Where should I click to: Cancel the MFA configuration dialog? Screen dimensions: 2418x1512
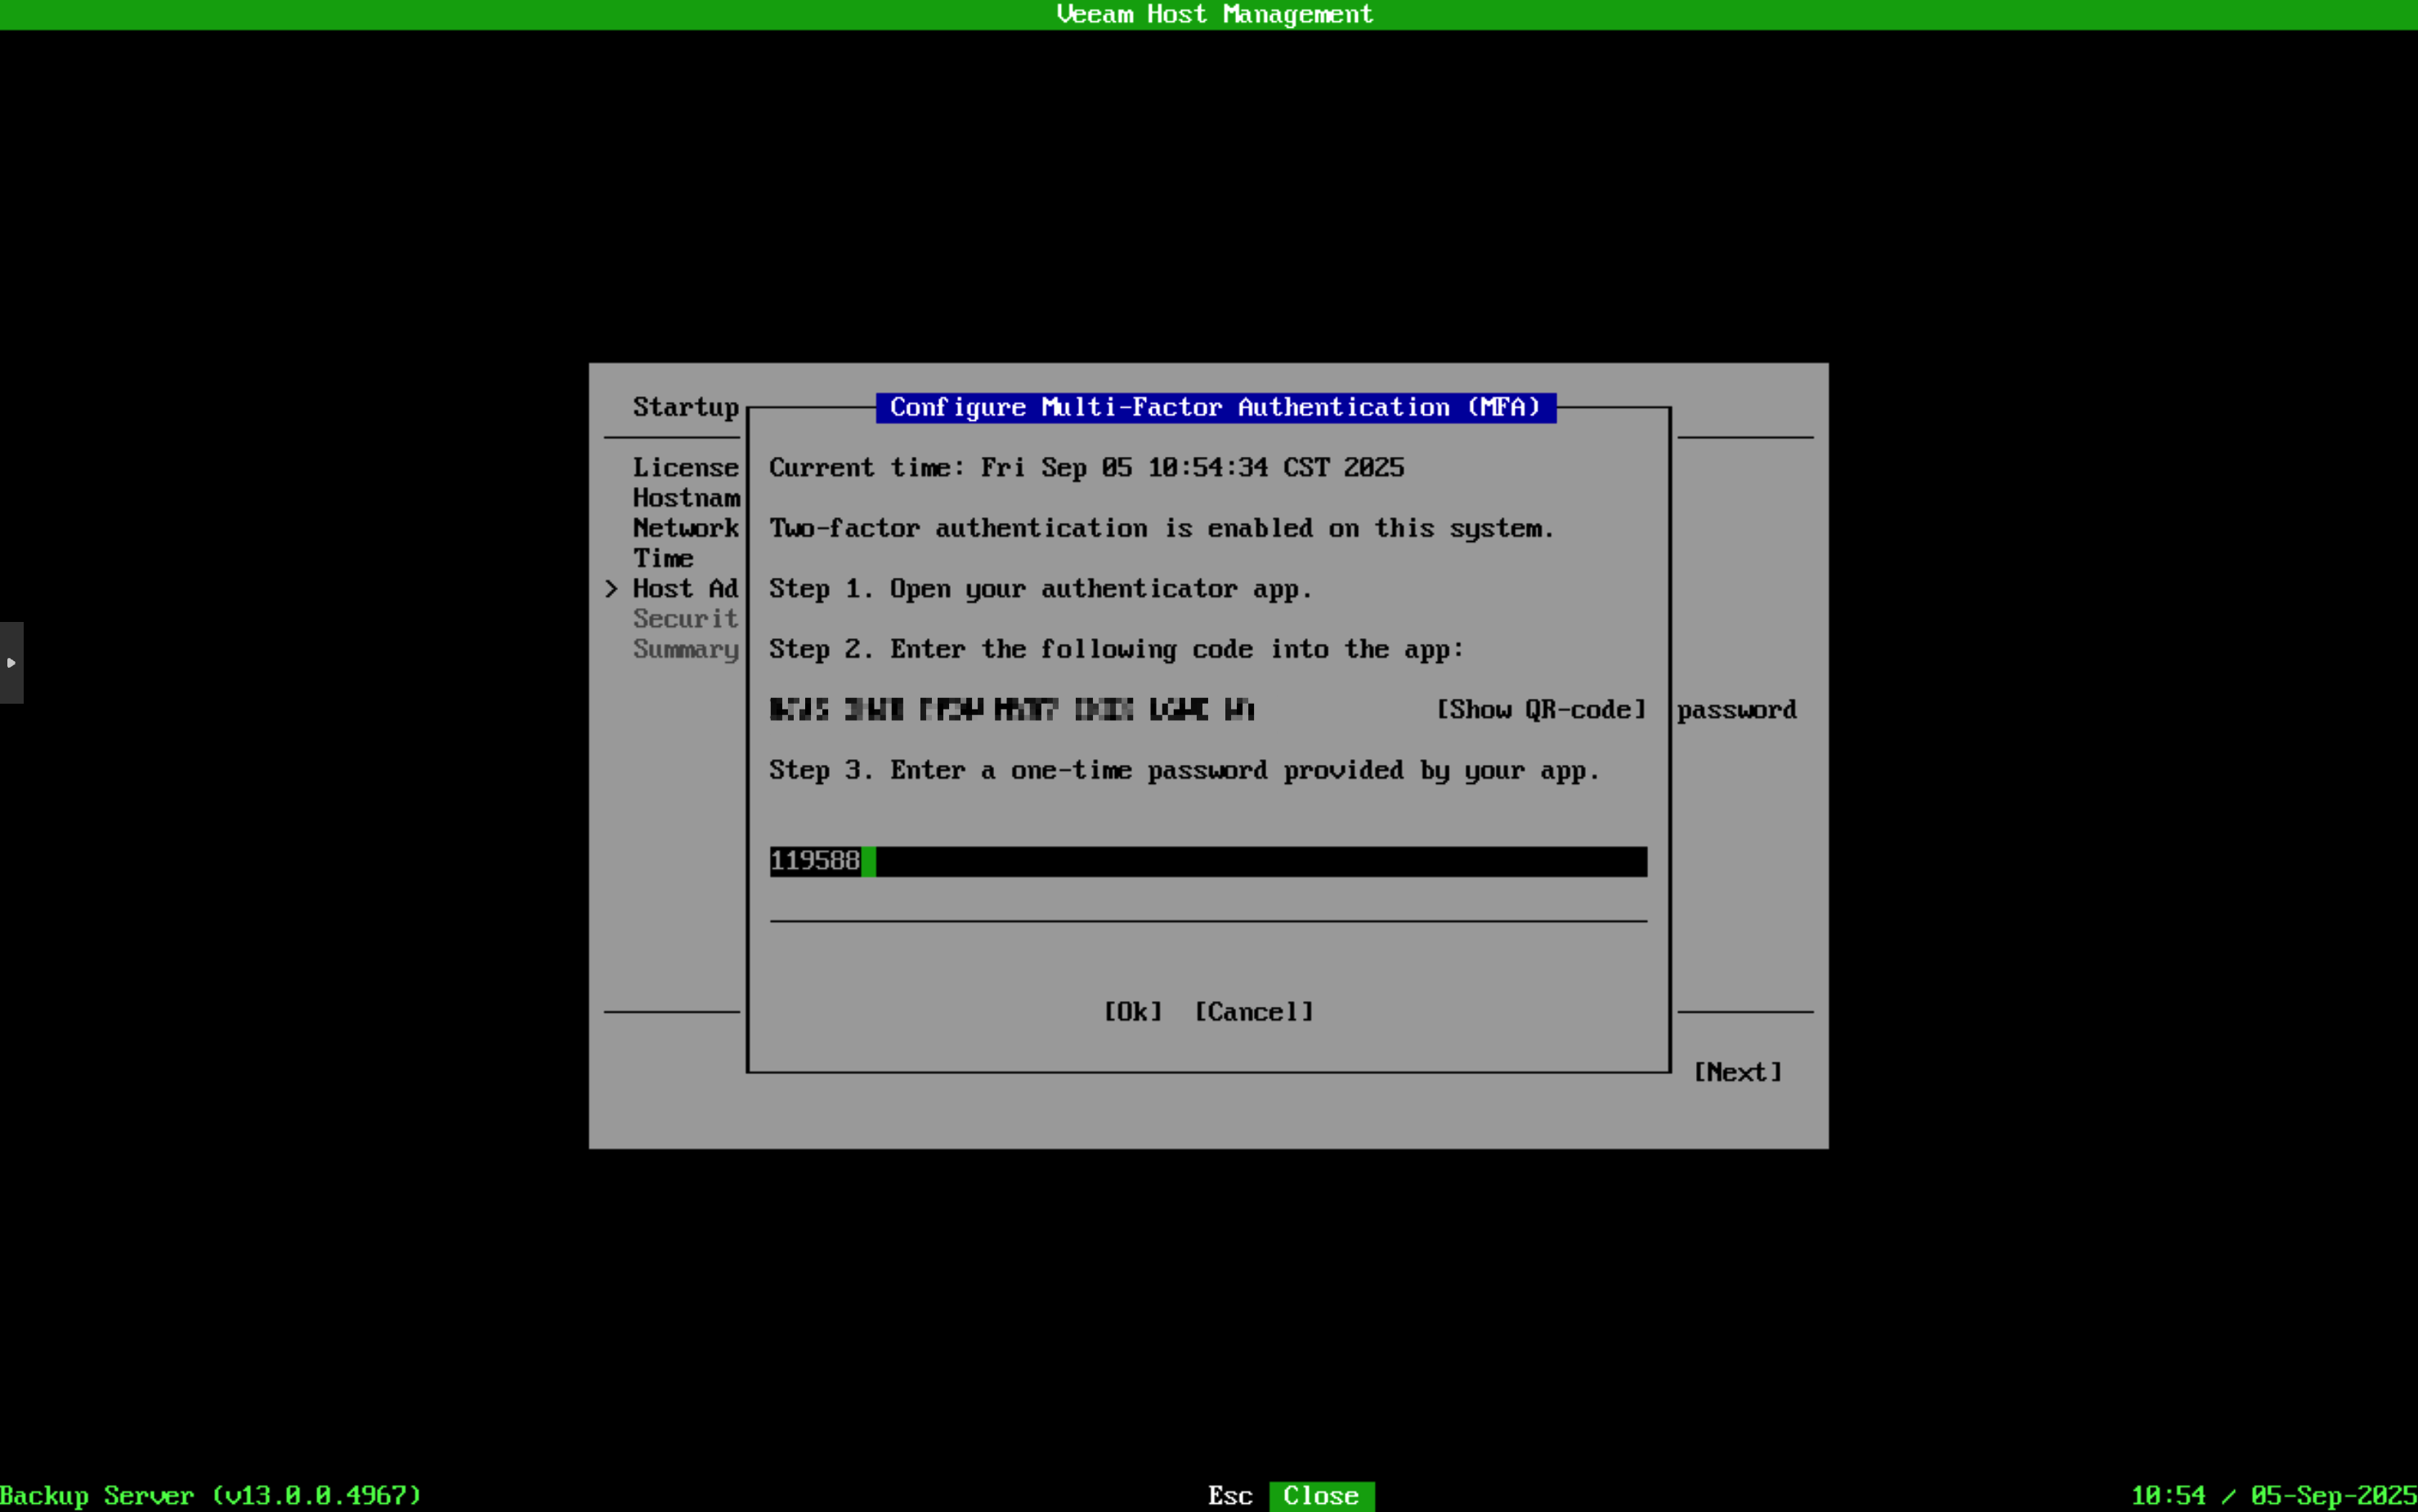(1253, 1012)
